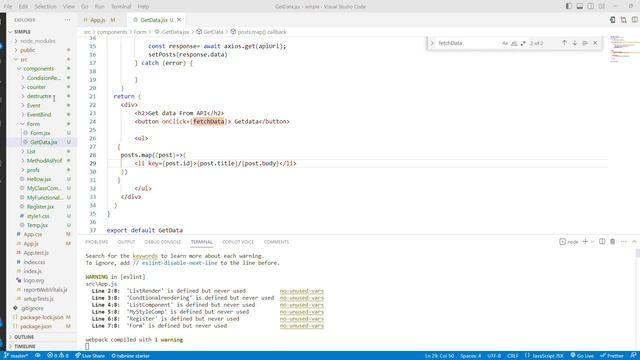Change encoding via UTF-8 status item

494,356
